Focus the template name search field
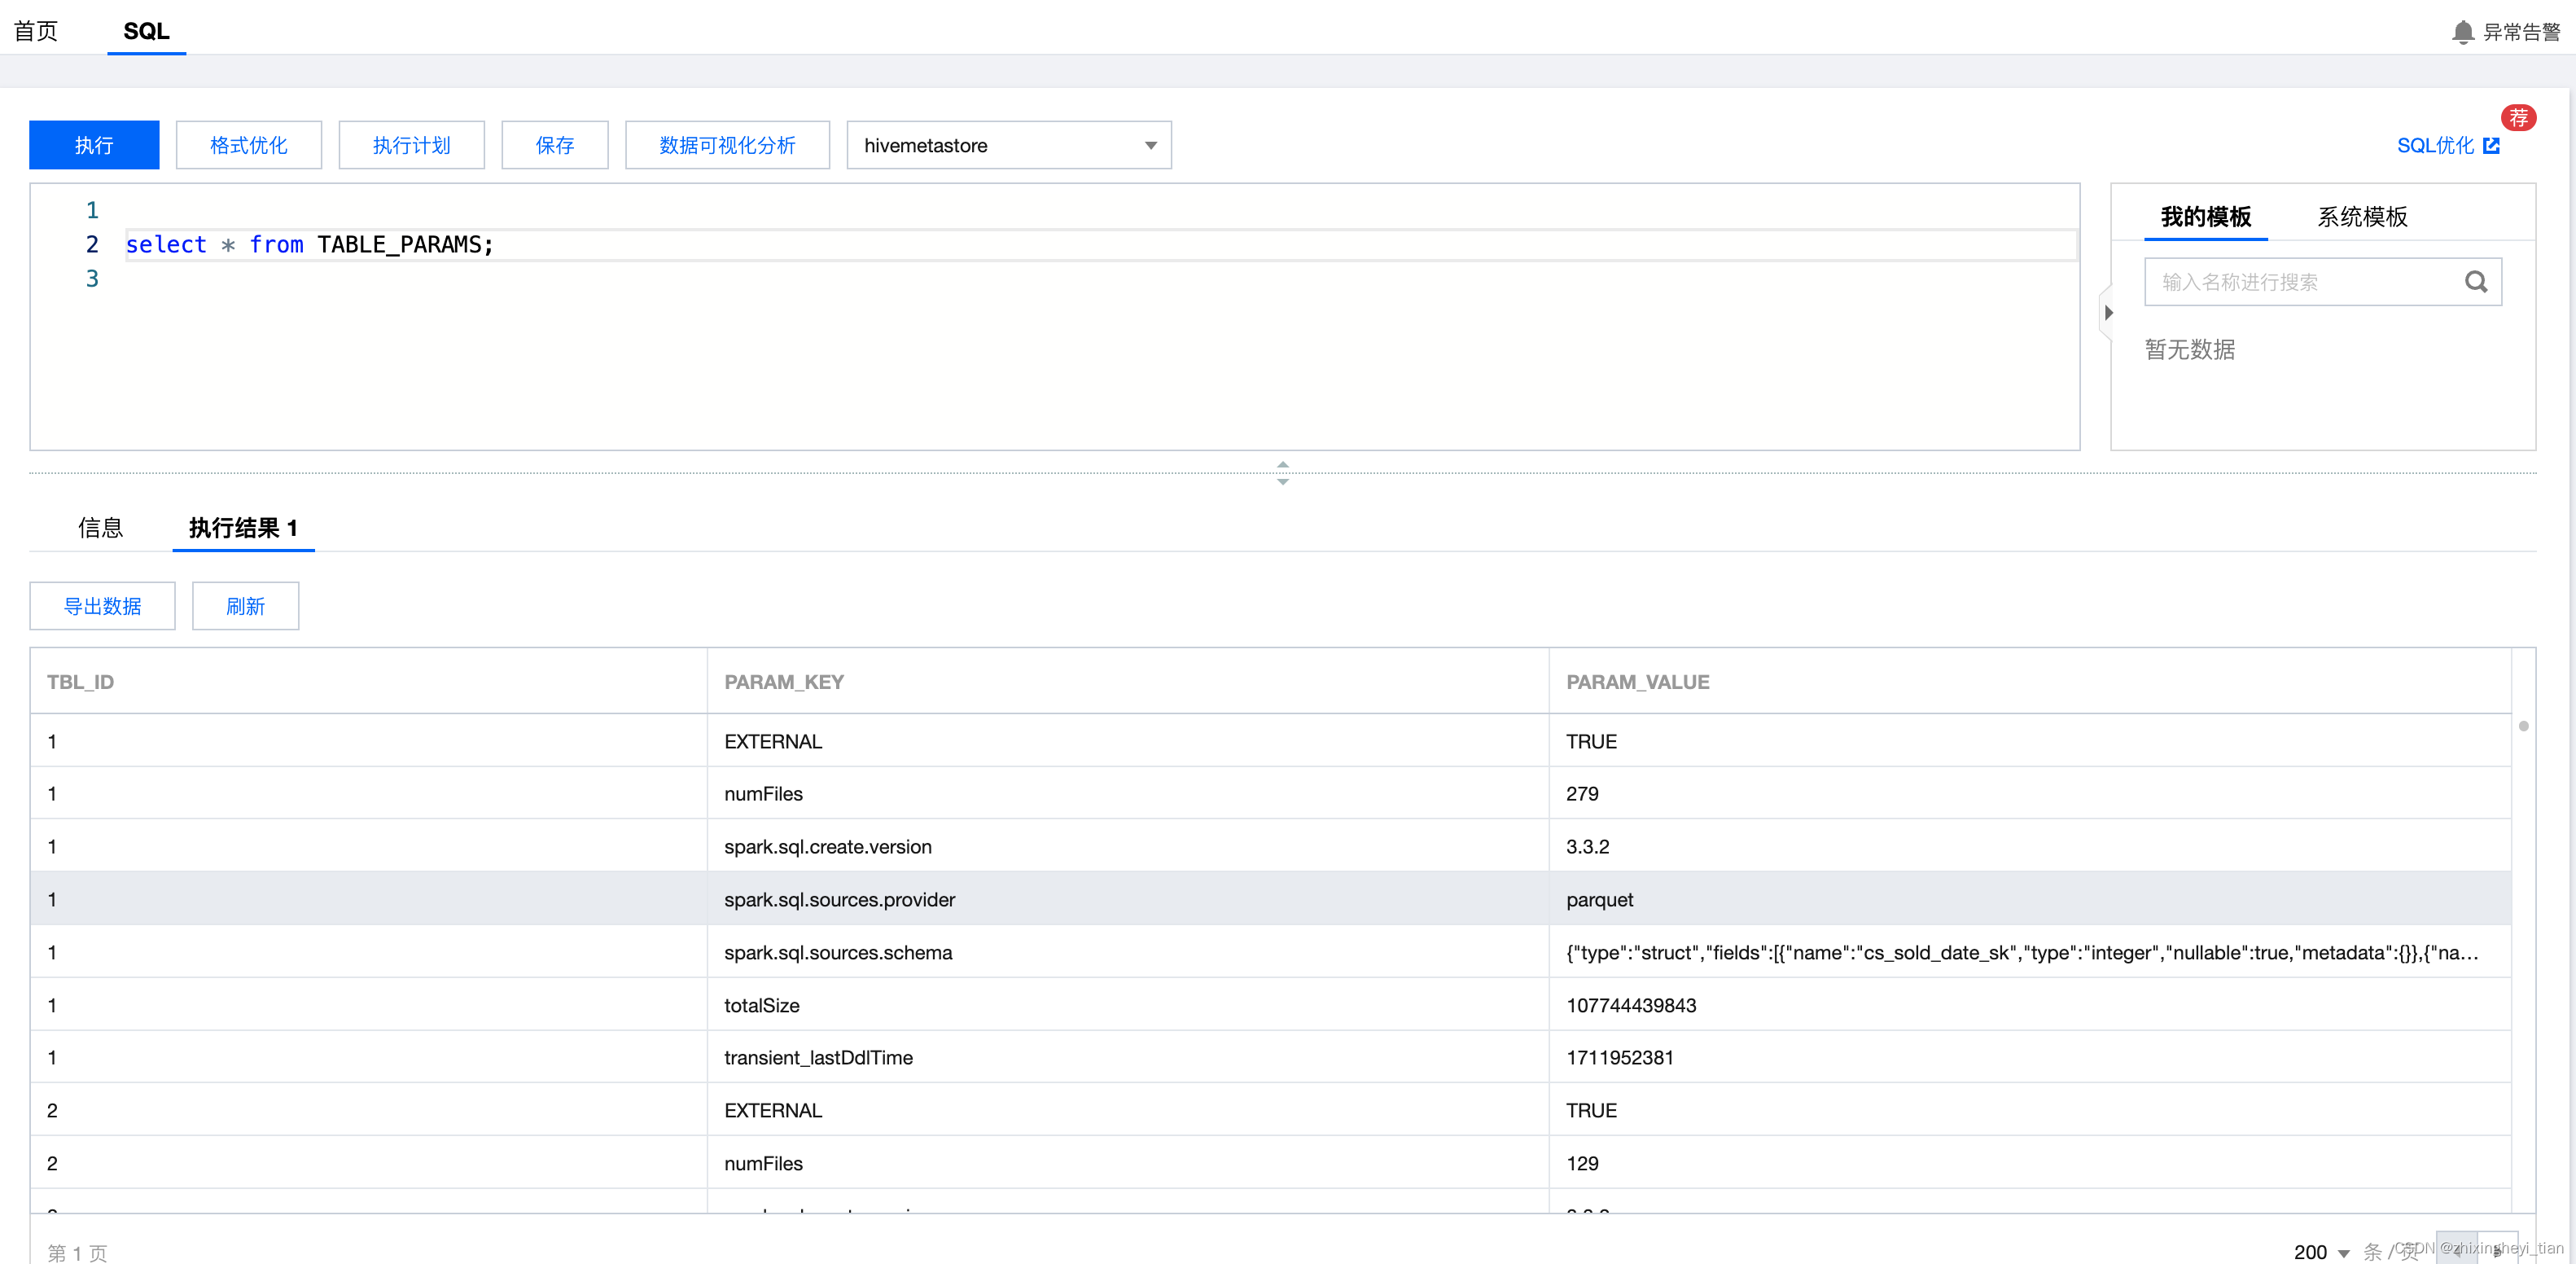This screenshot has width=2576, height=1264. (2323, 282)
